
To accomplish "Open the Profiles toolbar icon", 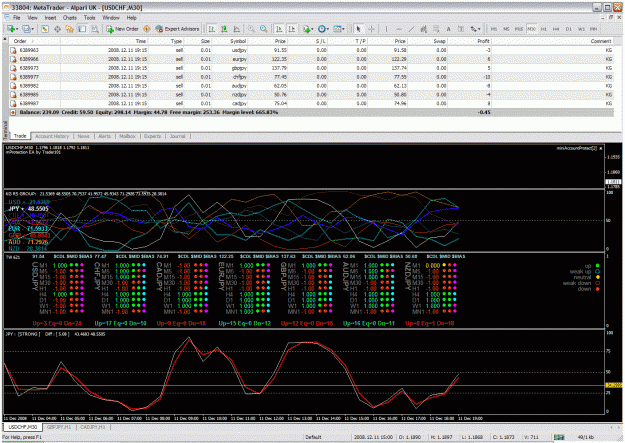I will point(26,29).
